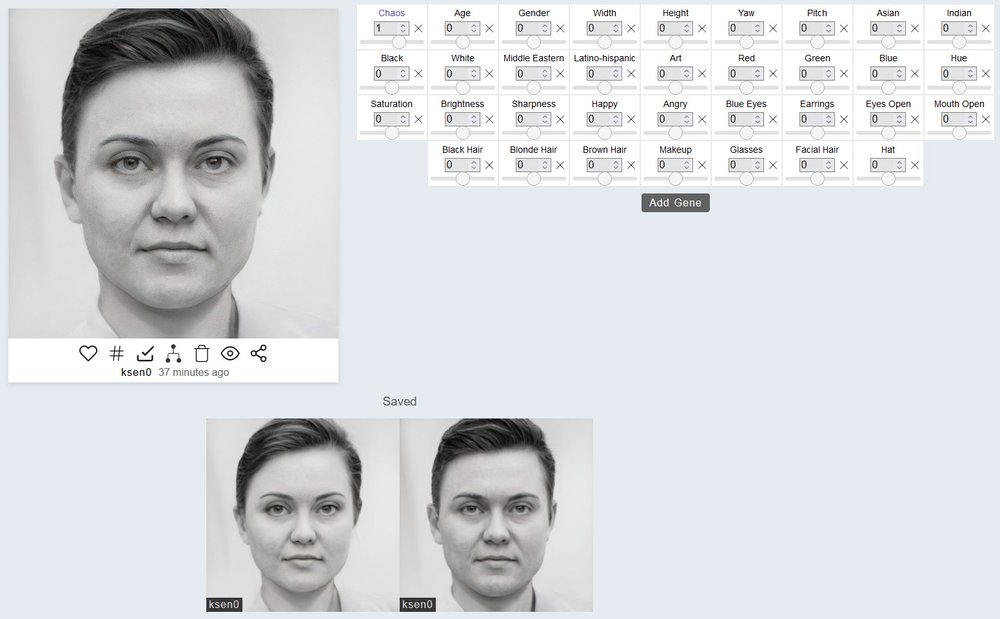This screenshot has width=1000, height=619.
Task: Click the Gender value spinner arrows
Action: click(x=545, y=29)
